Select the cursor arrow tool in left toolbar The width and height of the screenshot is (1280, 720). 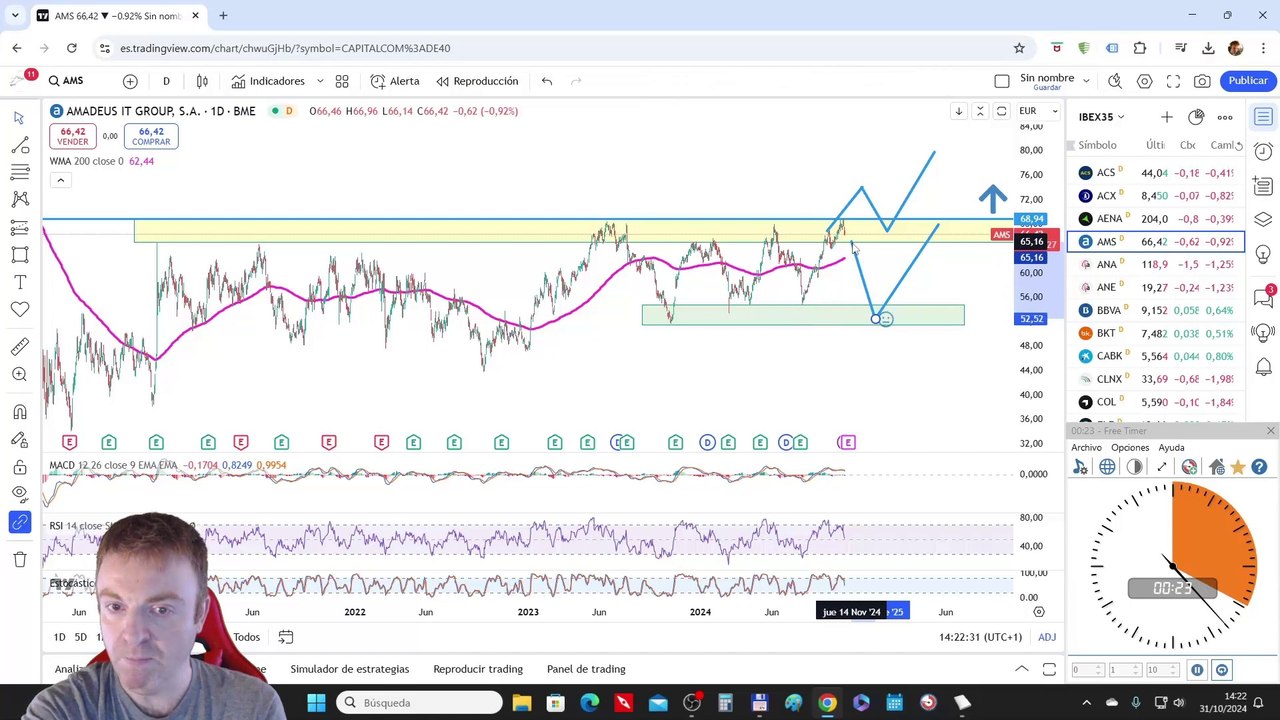(19, 118)
